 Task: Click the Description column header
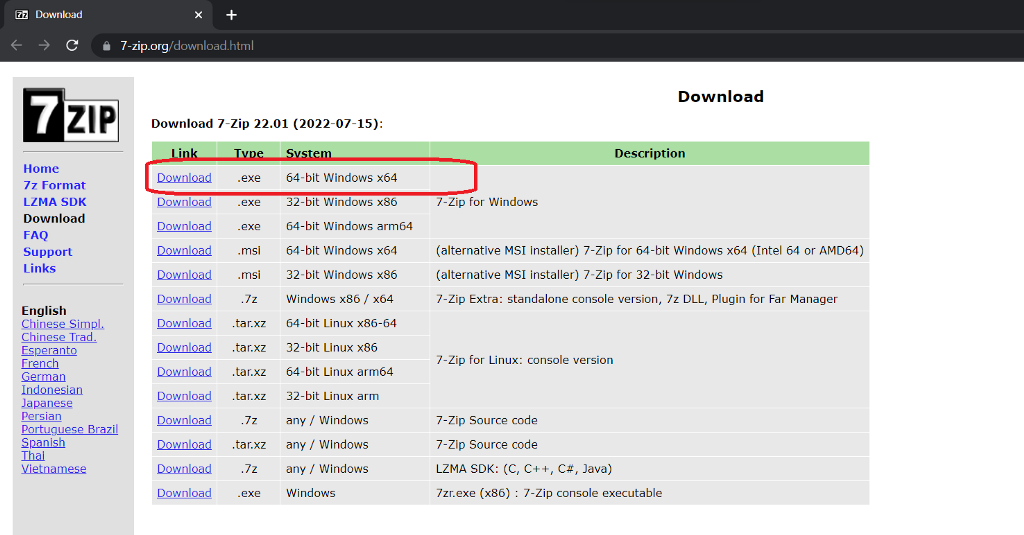(x=650, y=154)
